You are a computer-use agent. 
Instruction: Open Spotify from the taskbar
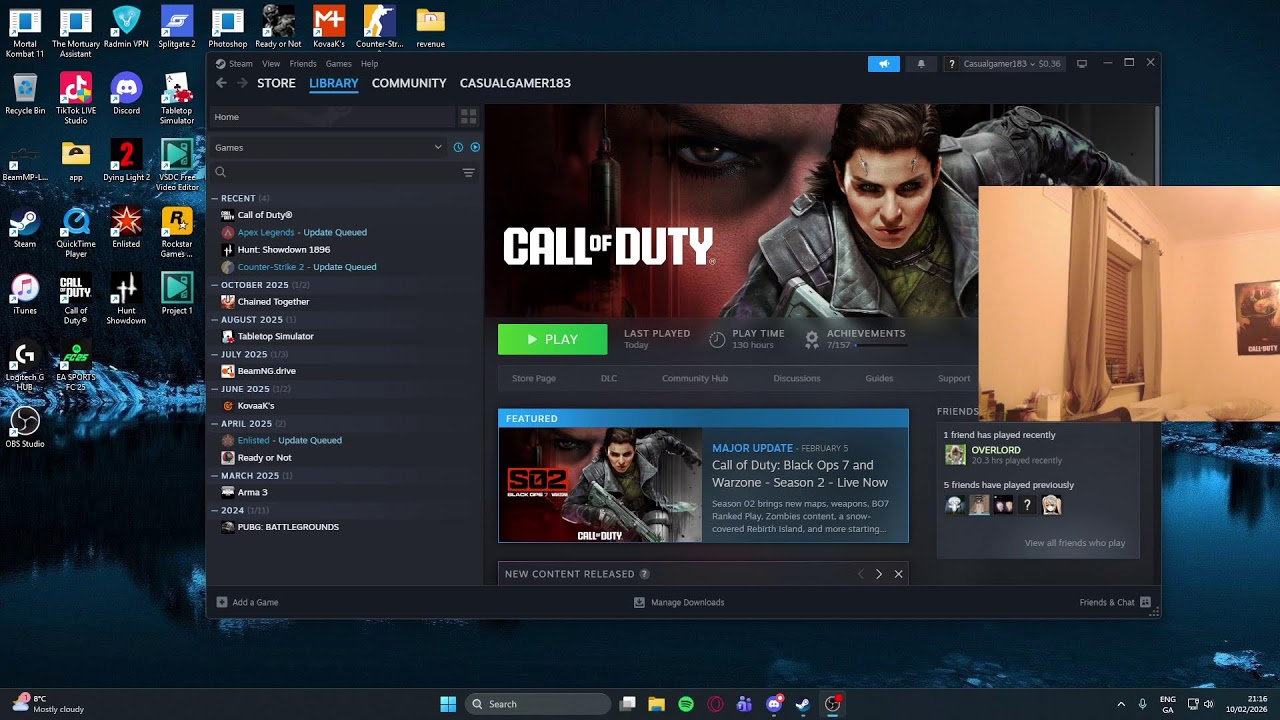click(686, 704)
